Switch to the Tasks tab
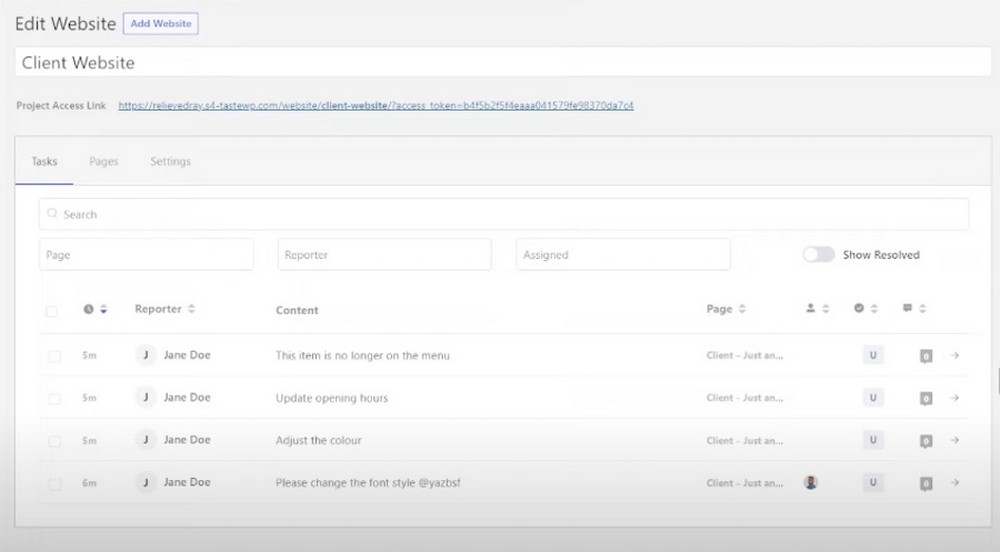1000x552 pixels. tap(44, 161)
